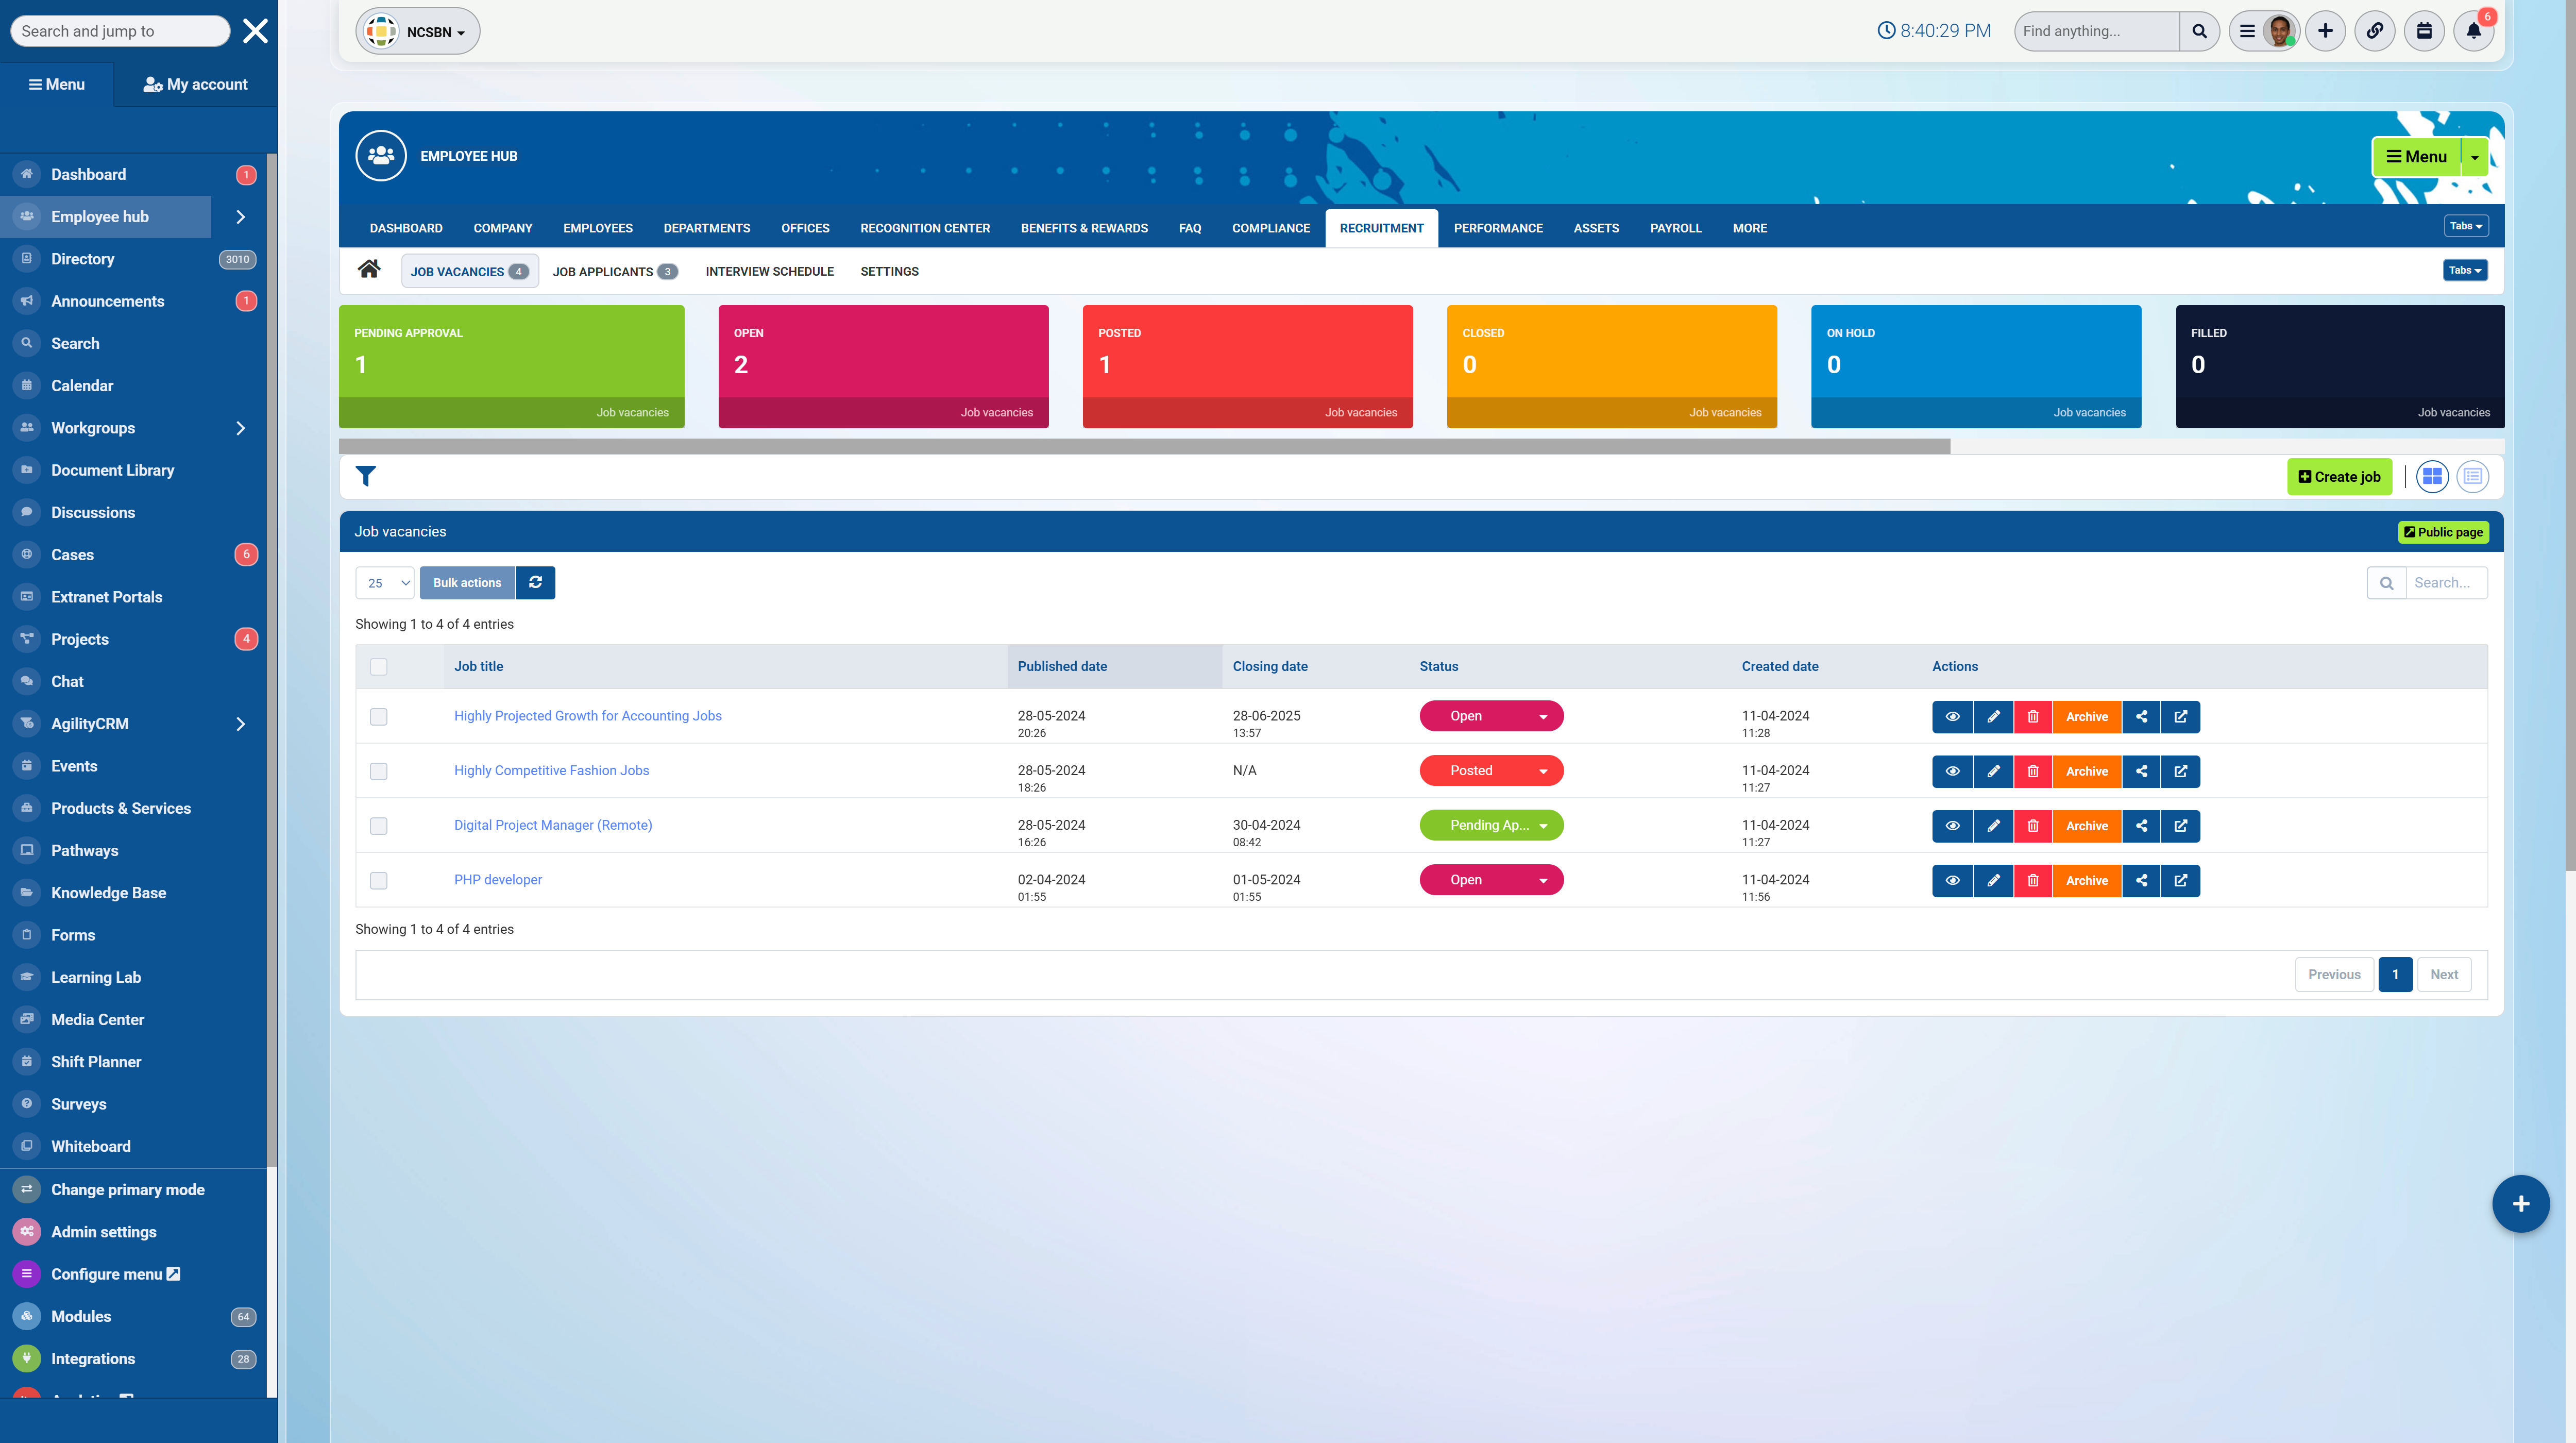Open status dropdown for Digital Project Manager
2576x1443 pixels.
click(1491, 825)
